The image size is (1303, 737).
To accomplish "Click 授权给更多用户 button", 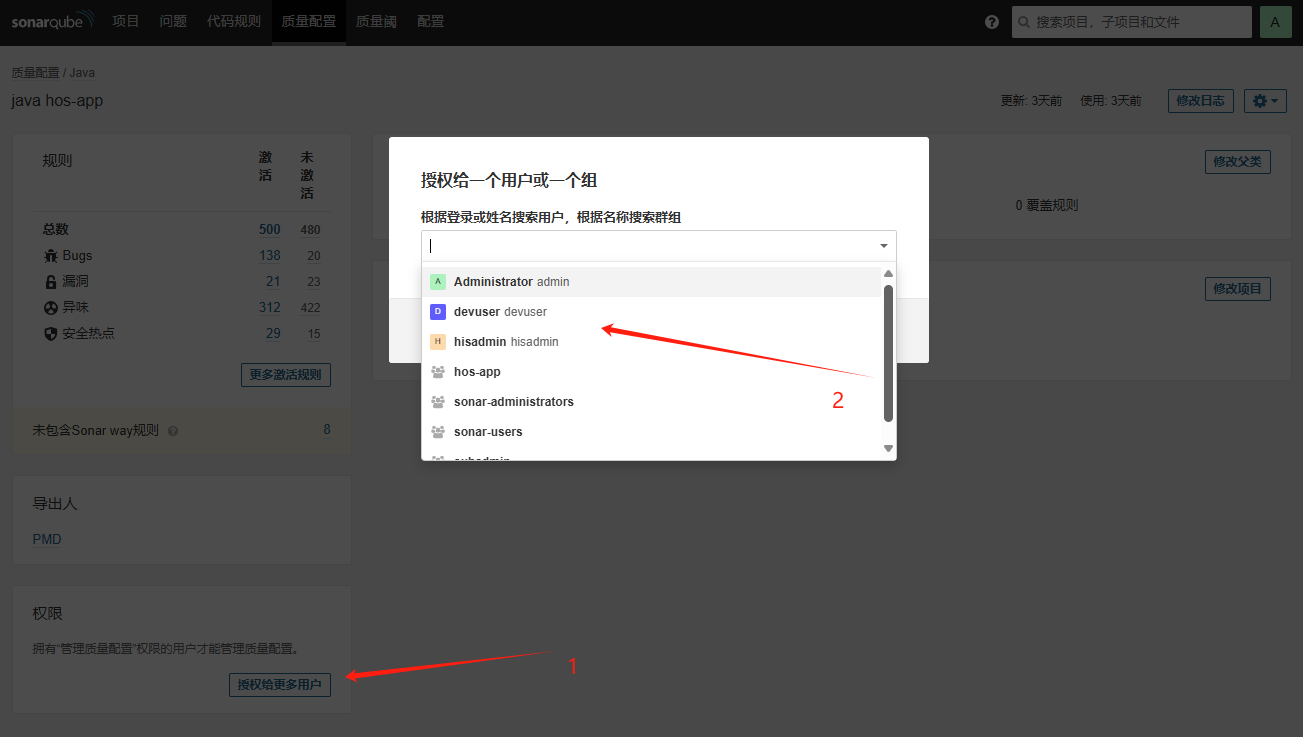I will 280,685.
